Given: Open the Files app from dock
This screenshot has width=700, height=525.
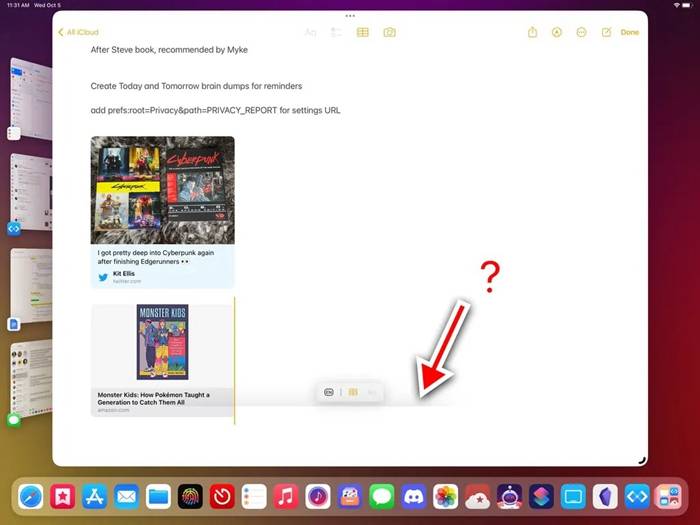Looking at the screenshot, I should [158, 496].
